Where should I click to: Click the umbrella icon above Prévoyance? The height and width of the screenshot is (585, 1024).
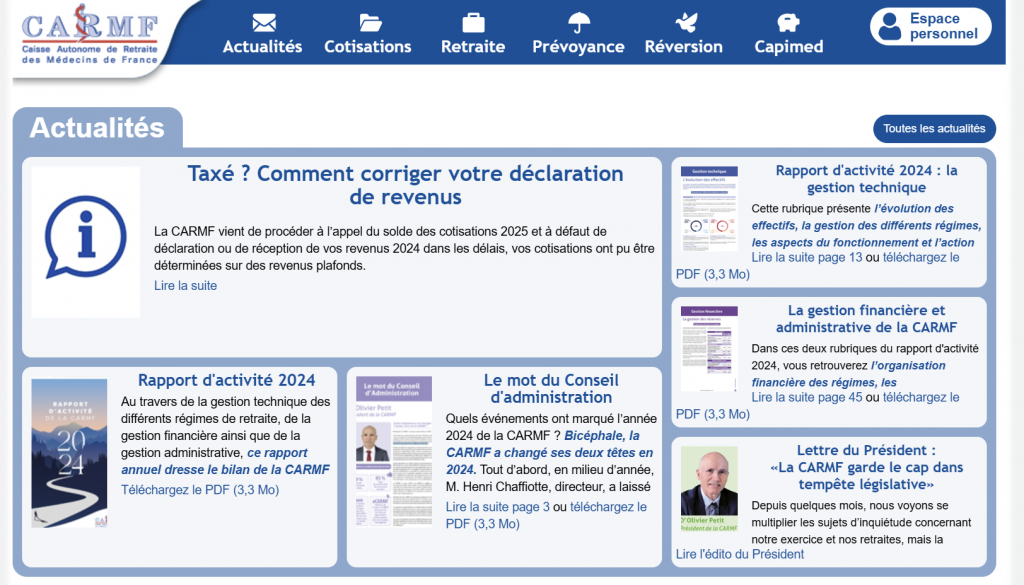tap(579, 22)
